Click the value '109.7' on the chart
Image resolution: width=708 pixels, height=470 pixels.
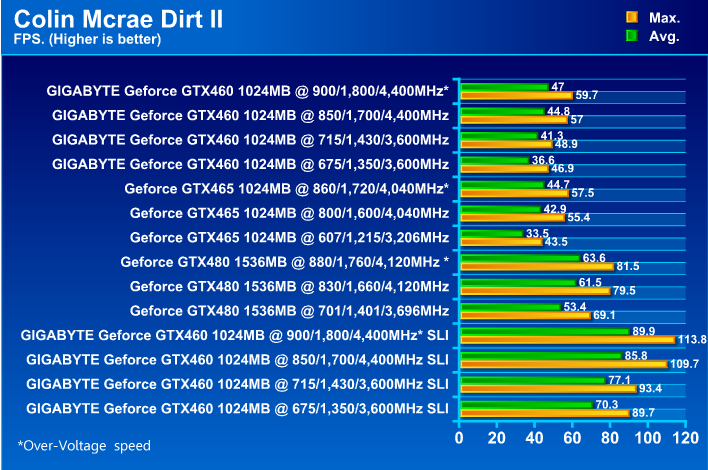tap(685, 363)
